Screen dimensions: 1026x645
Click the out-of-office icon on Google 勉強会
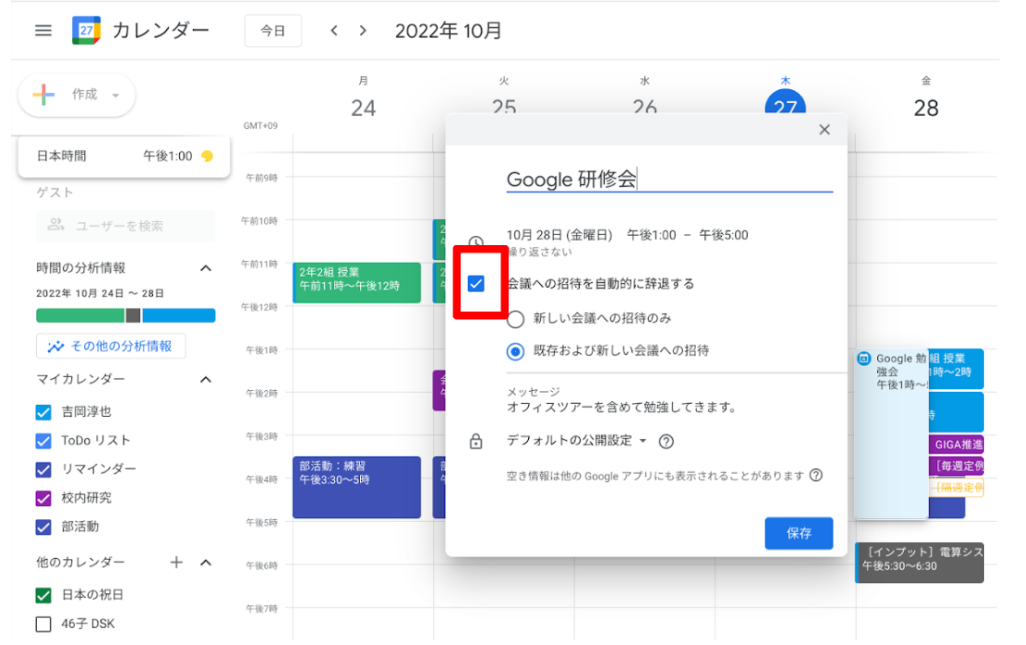(864, 358)
